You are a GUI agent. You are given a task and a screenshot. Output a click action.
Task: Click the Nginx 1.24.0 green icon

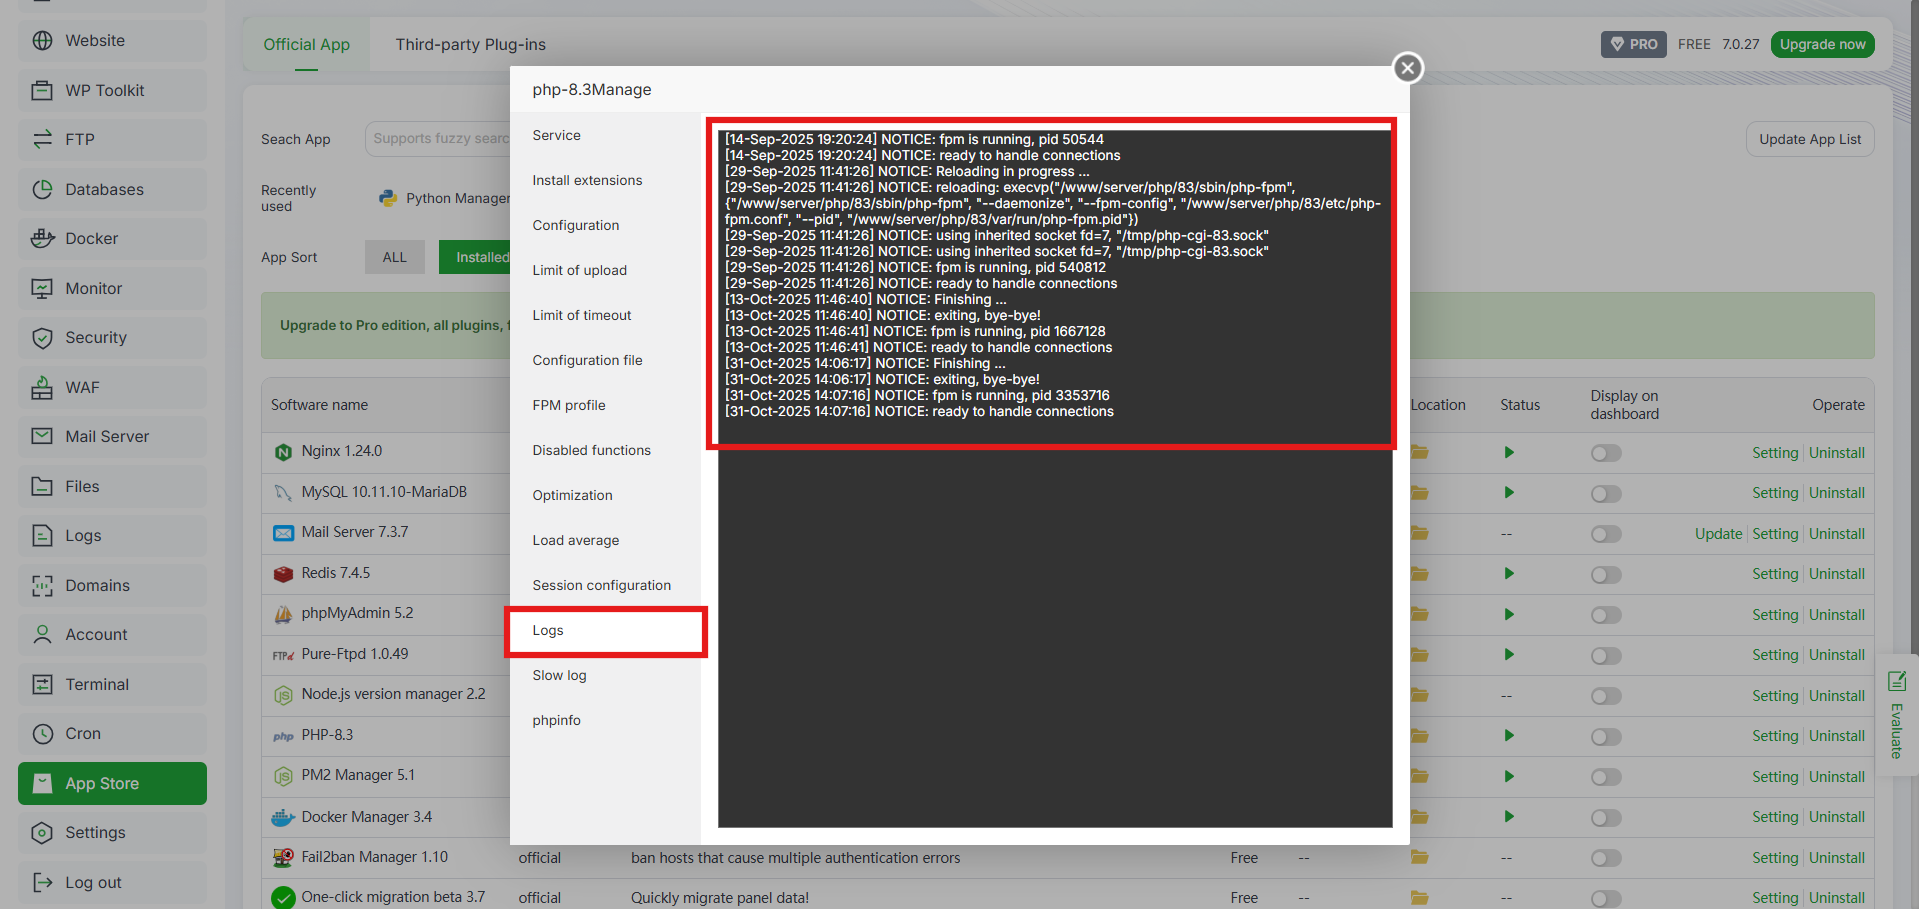283,452
